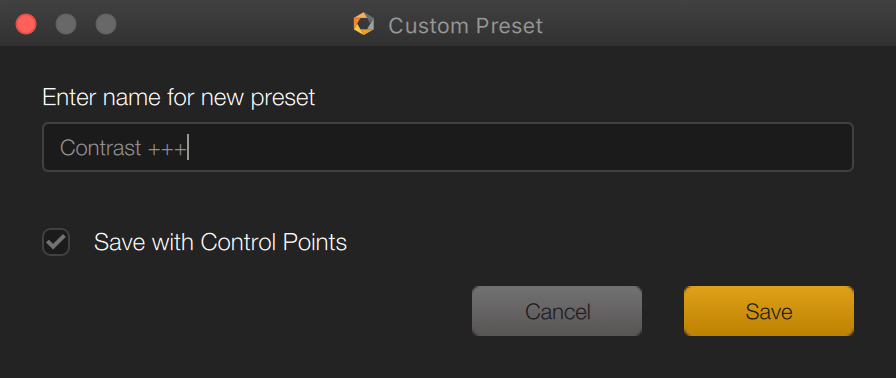This screenshot has width=896, height=378.
Task: Cancel creating the custom preset
Action: point(557,311)
